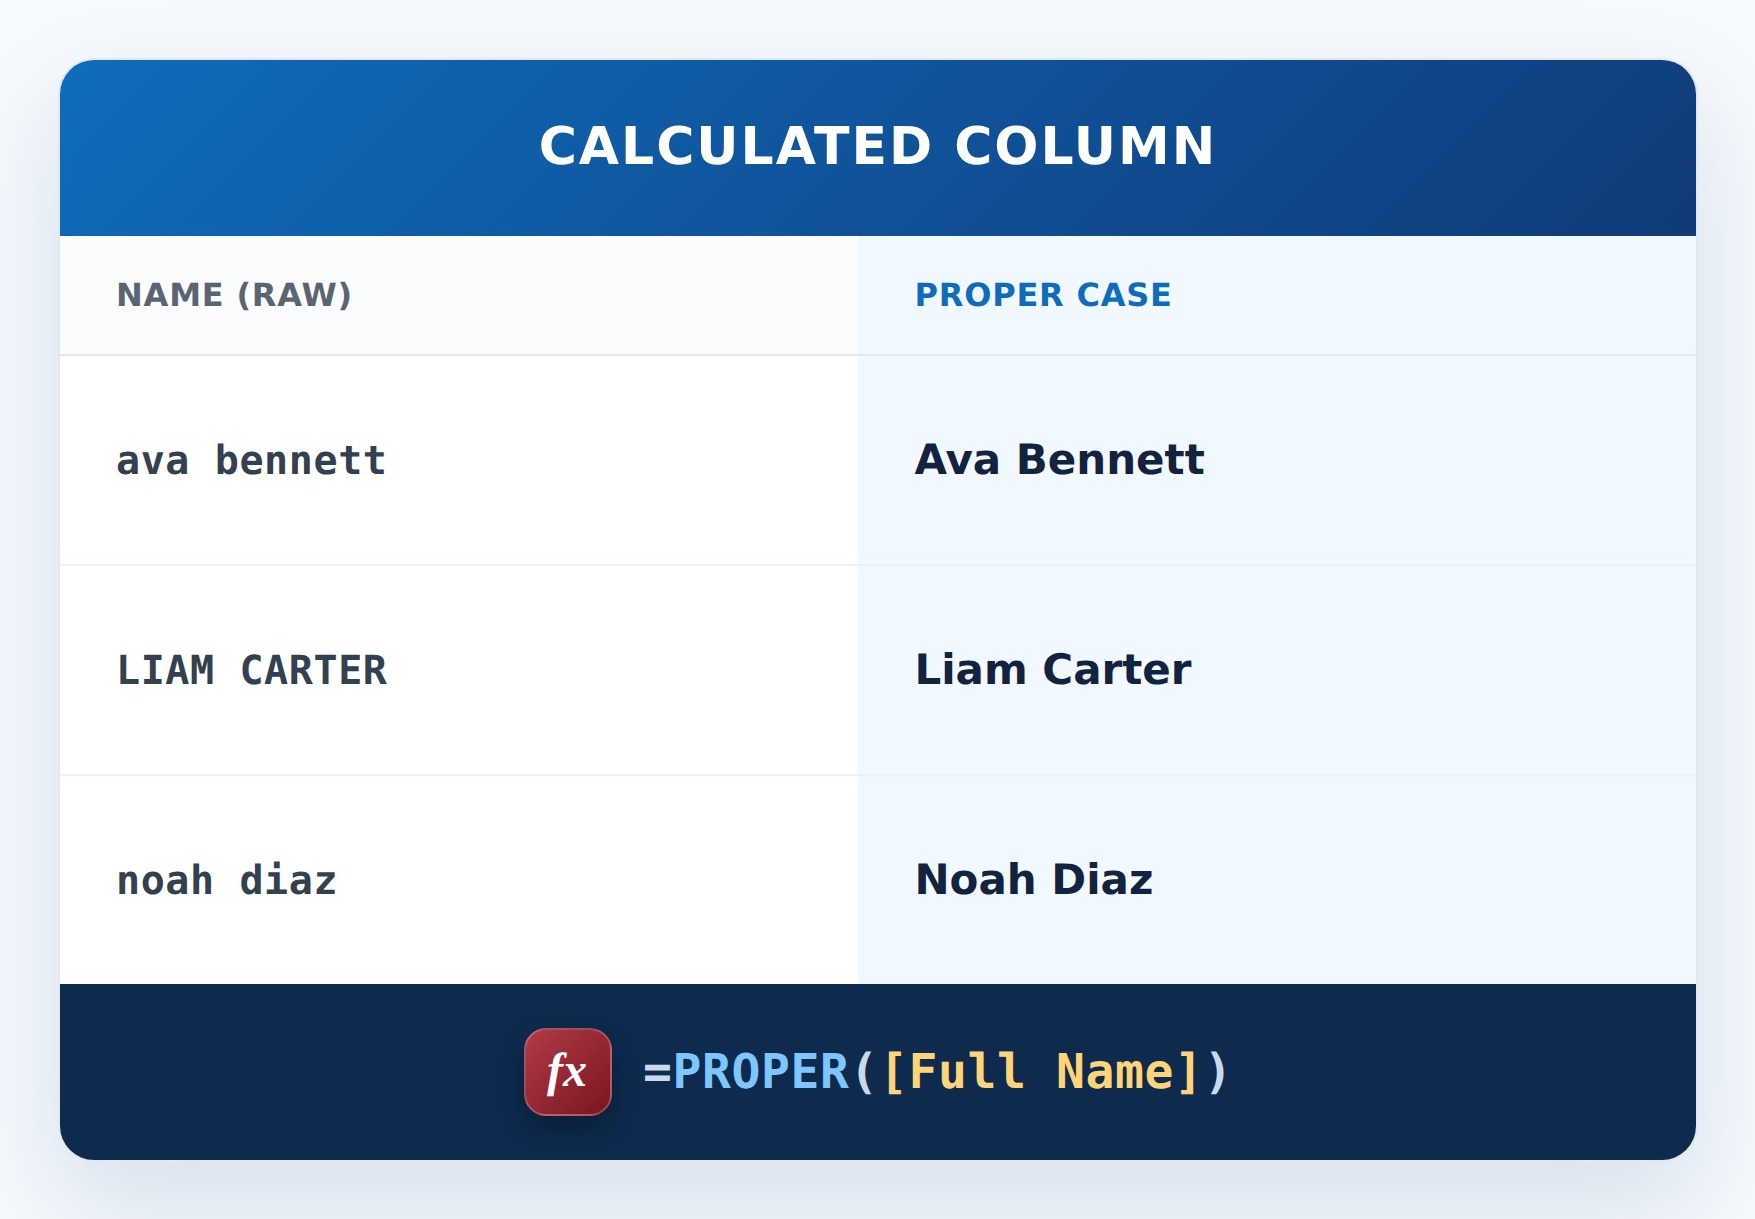The image size is (1755, 1219).
Task: Click the word 'Diaz' in proper case column
Action: [x=1102, y=880]
